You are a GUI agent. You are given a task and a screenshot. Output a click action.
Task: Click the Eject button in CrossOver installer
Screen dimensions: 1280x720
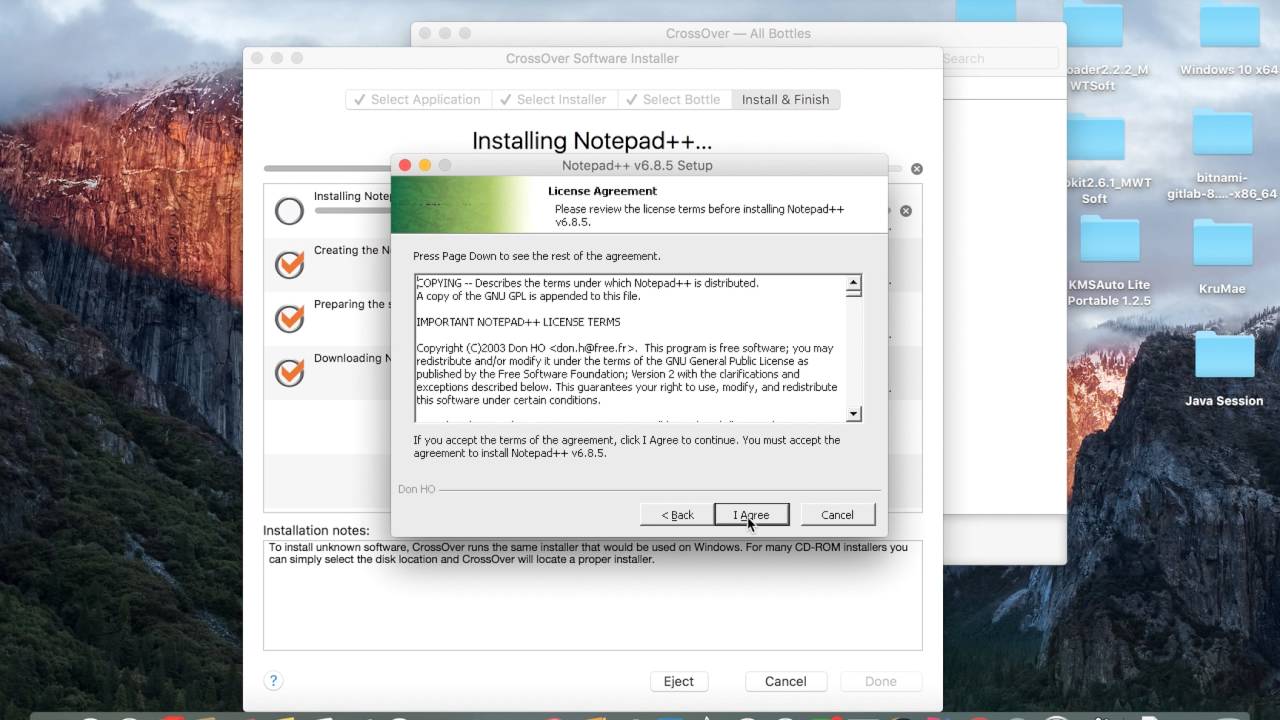point(679,681)
